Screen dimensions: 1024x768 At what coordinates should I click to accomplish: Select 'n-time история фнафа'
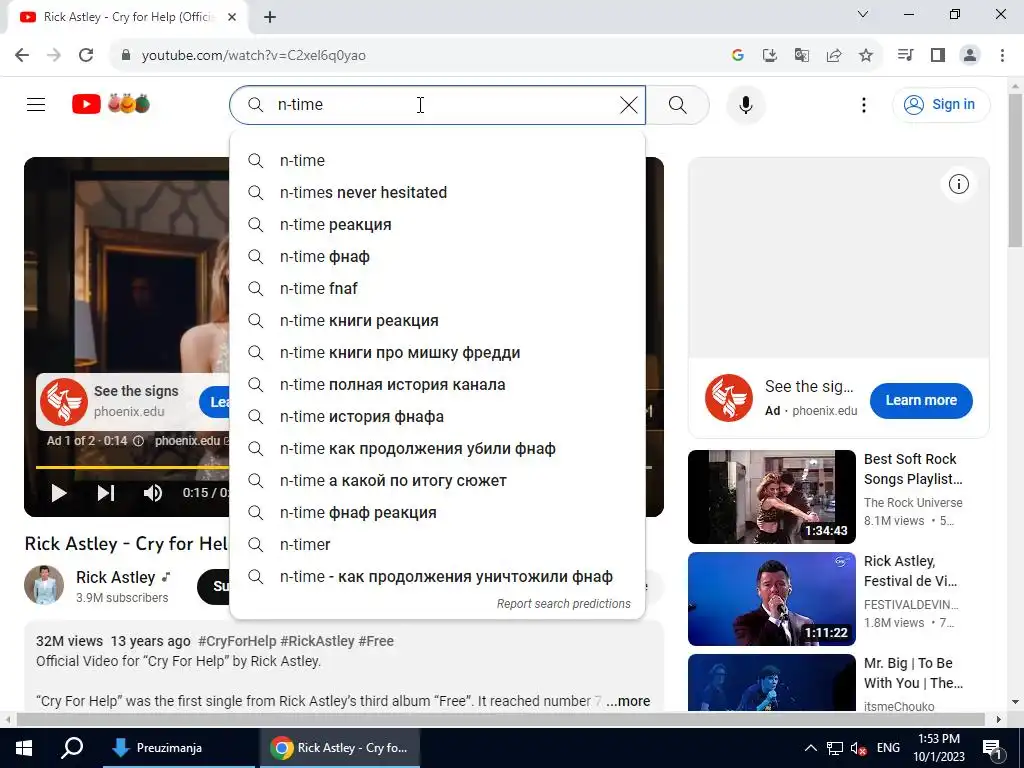click(x=438, y=417)
